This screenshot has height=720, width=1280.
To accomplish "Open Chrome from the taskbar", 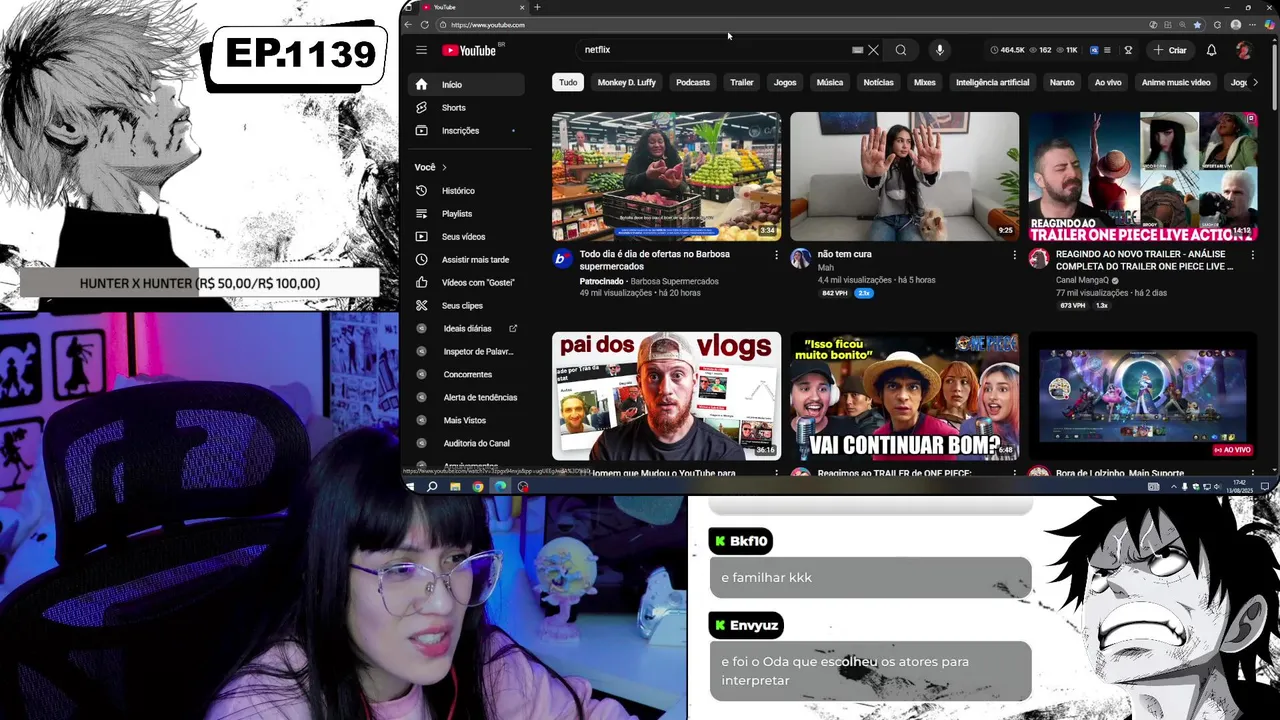I will pos(477,487).
